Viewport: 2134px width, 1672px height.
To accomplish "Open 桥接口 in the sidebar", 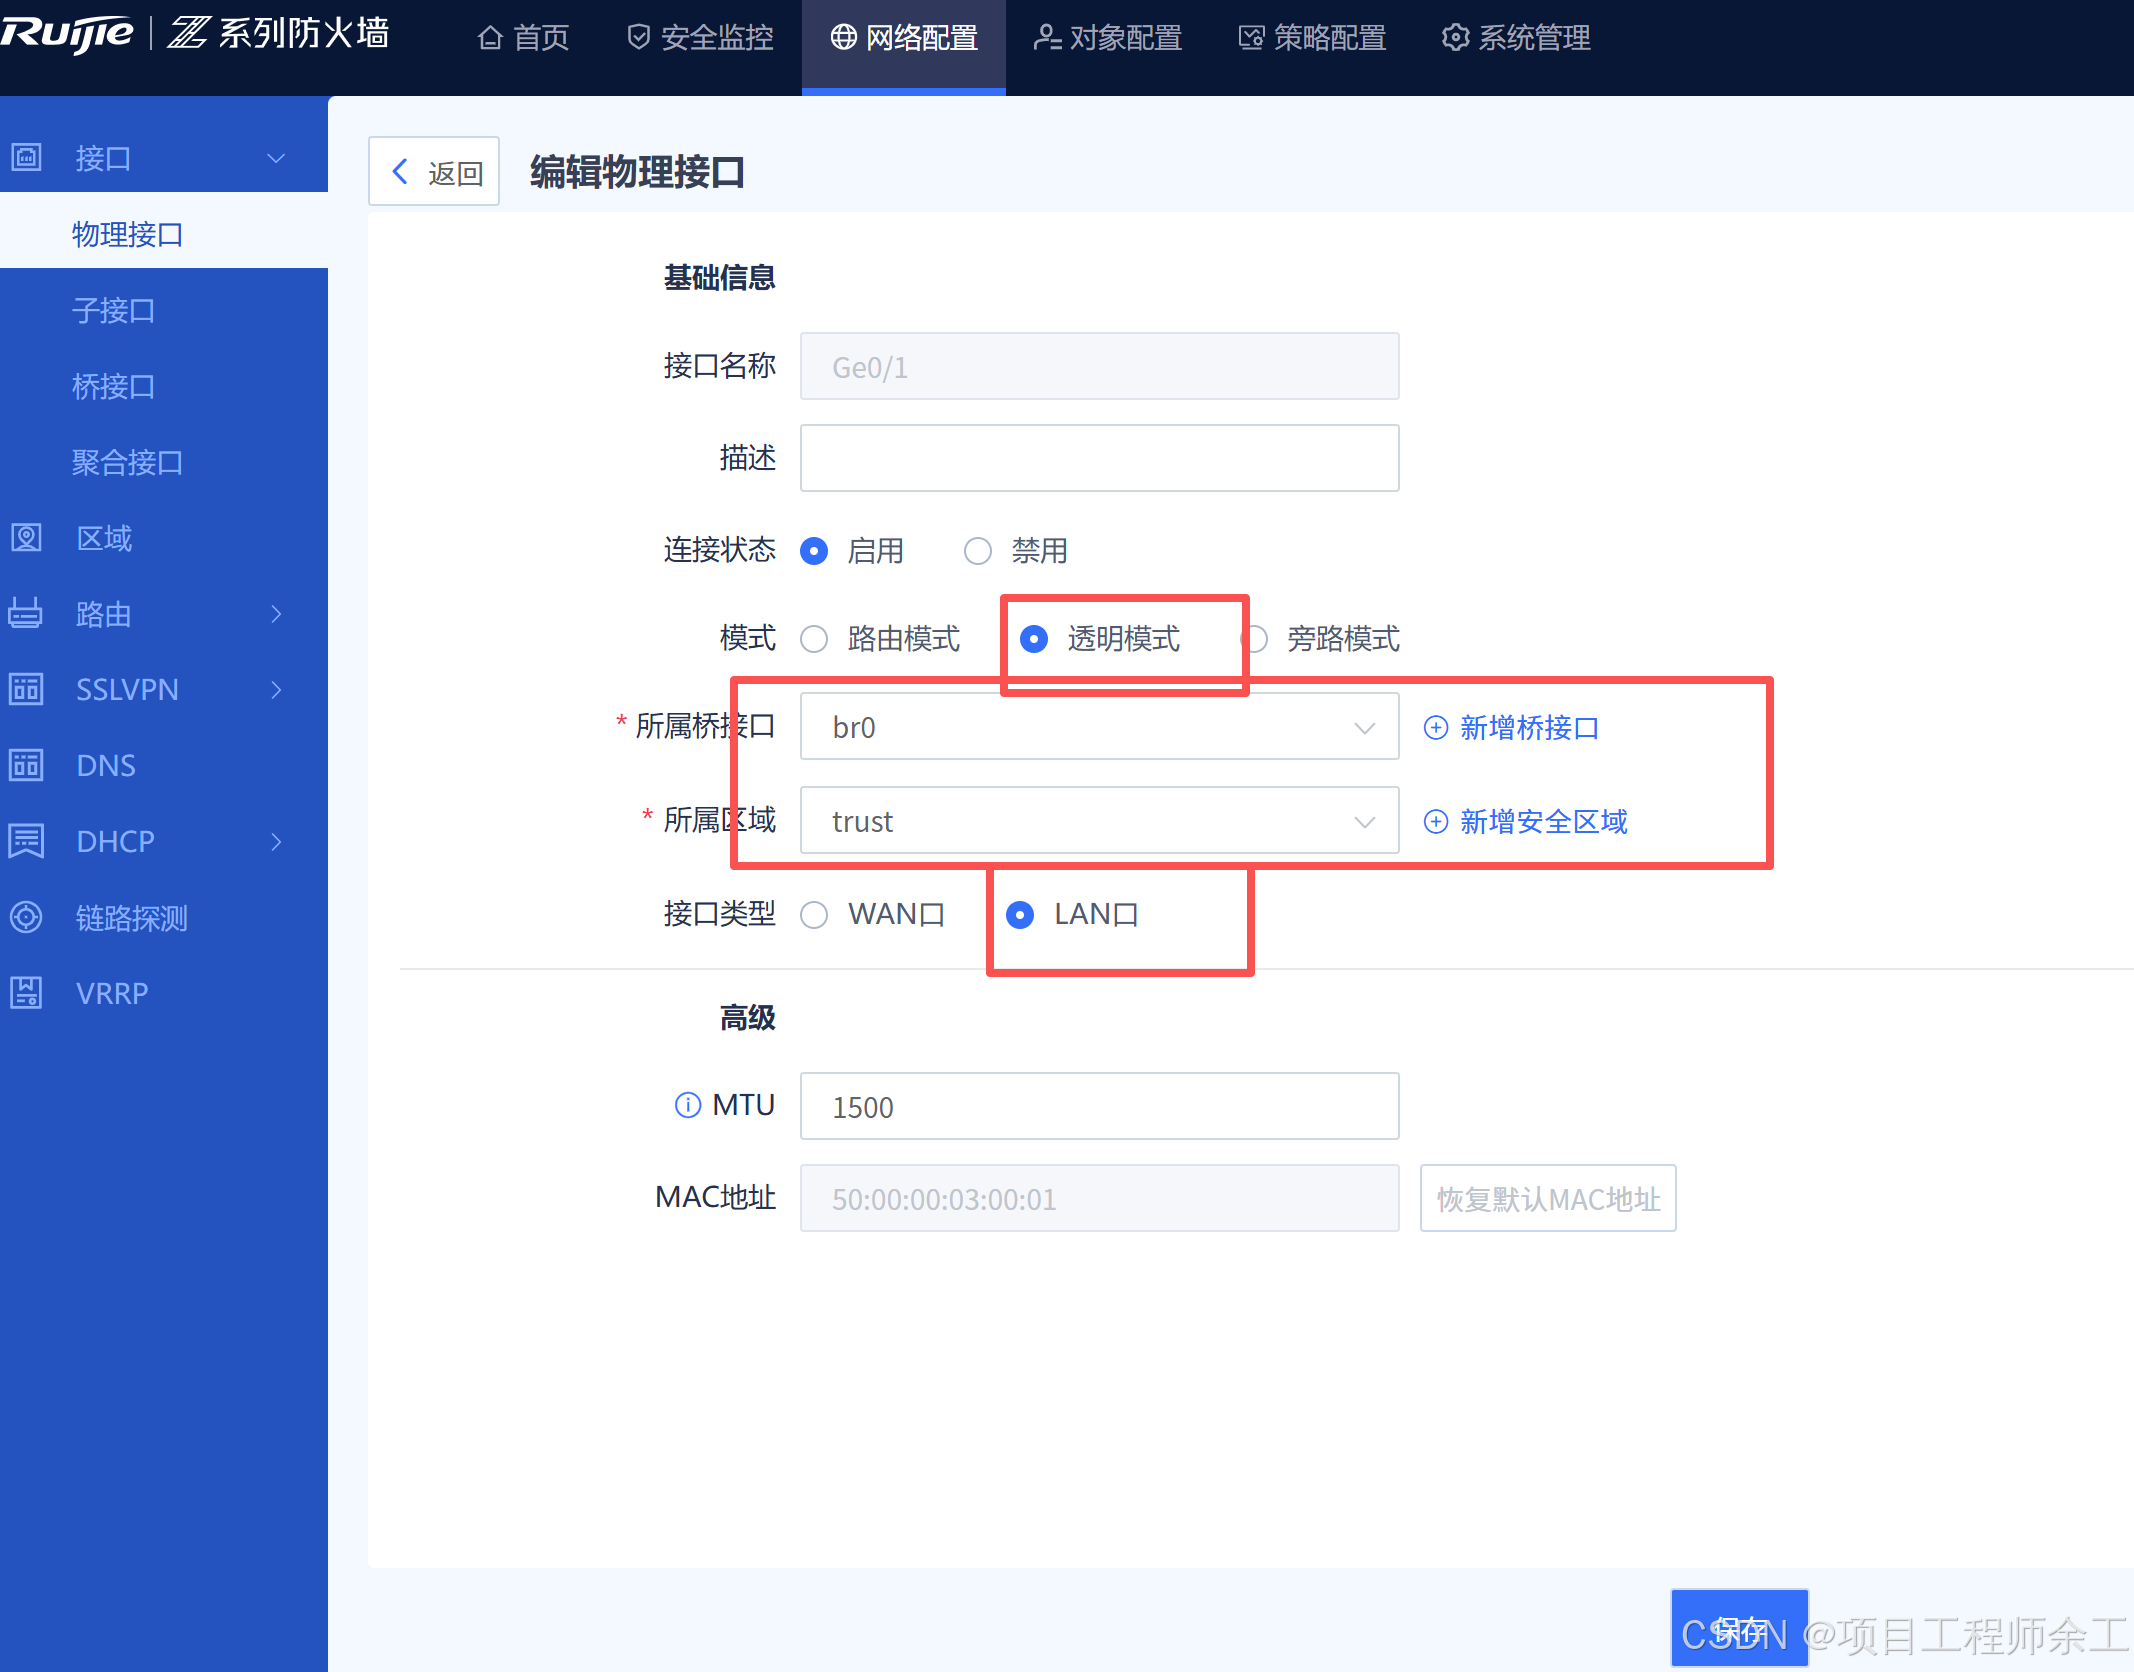I will click(113, 386).
